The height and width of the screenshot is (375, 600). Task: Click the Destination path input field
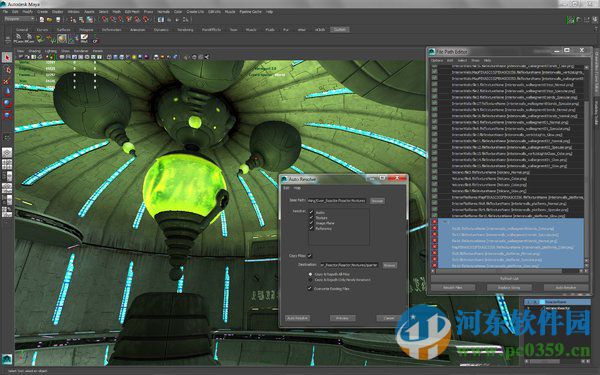(x=349, y=265)
